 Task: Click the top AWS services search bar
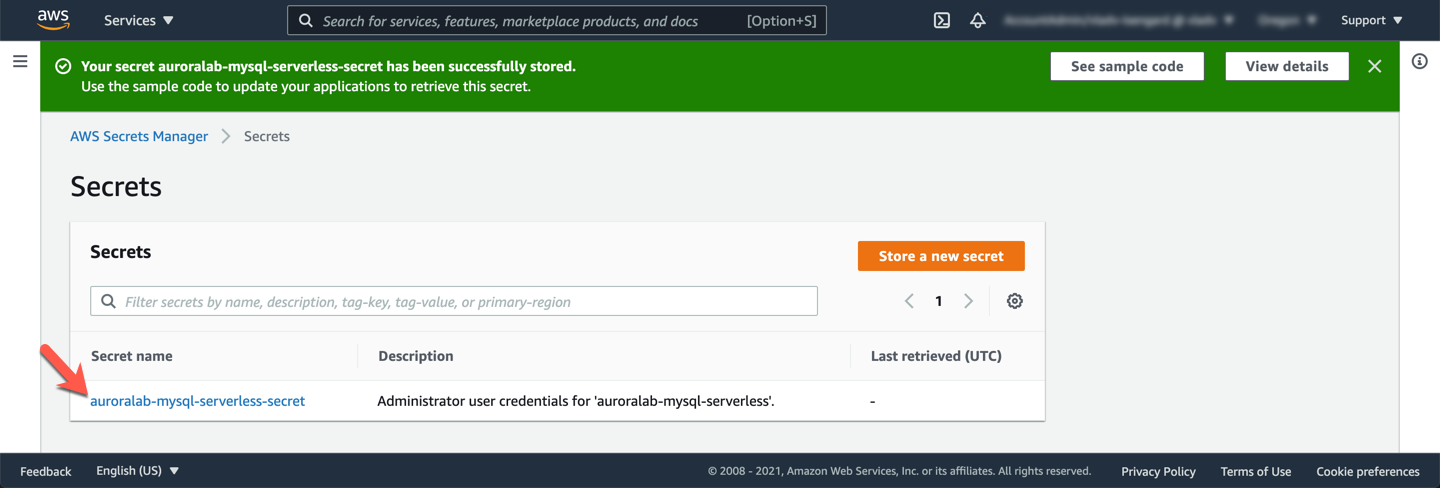point(556,20)
